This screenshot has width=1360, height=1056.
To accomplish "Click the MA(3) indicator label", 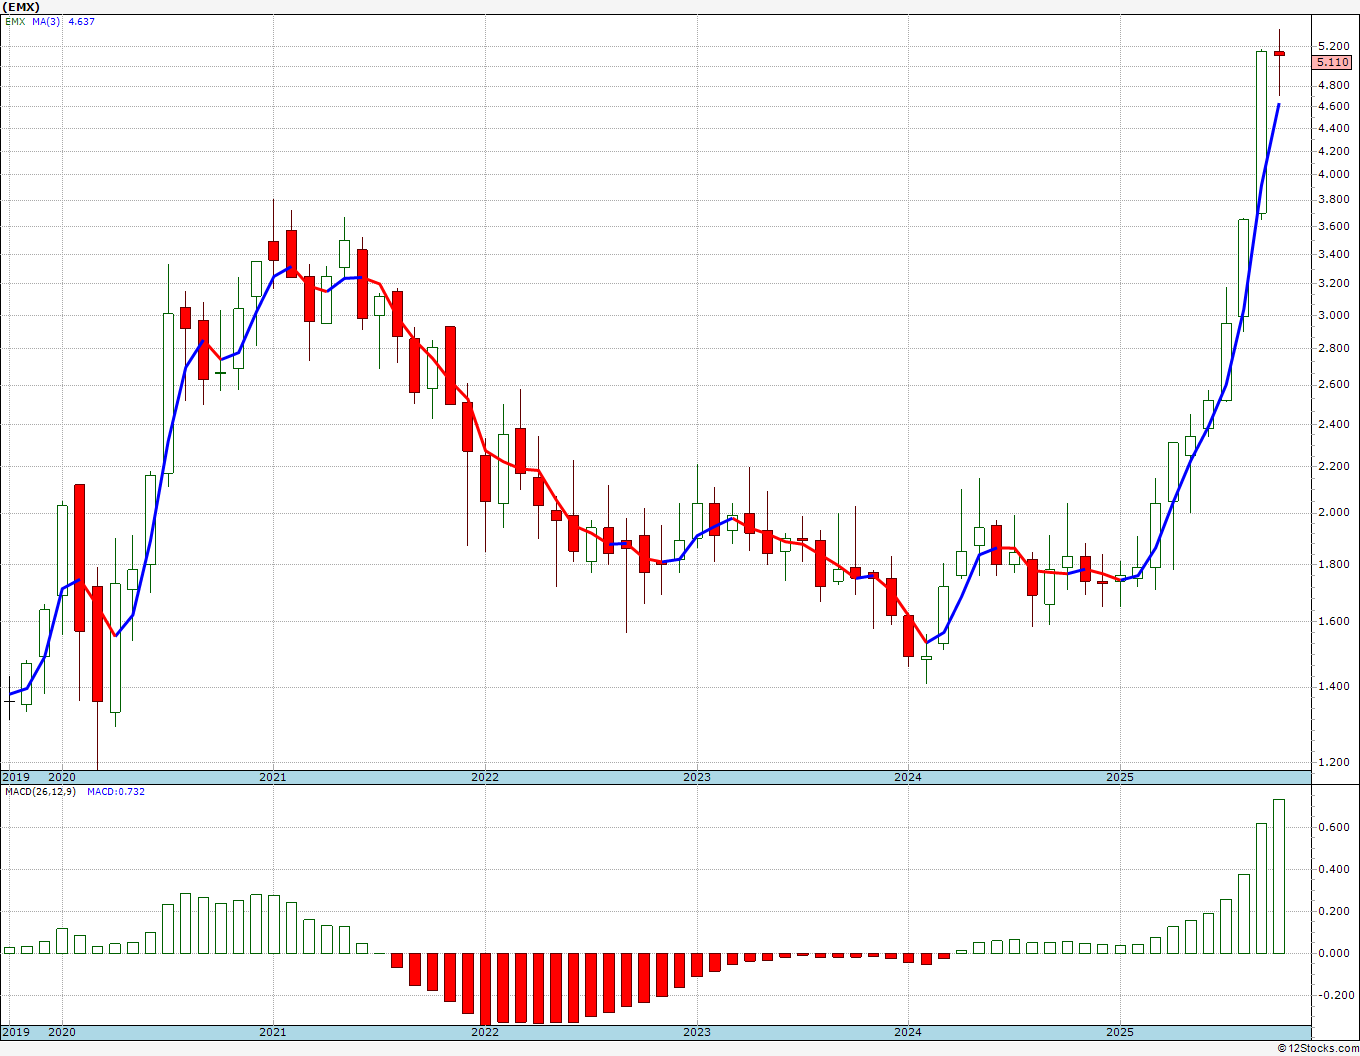I will [46, 21].
